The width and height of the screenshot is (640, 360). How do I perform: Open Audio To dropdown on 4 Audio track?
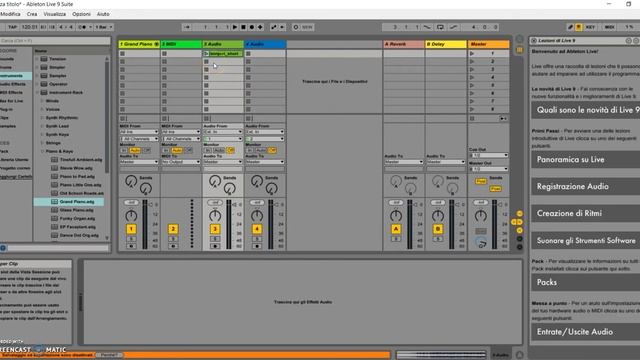(x=265, y=162)
